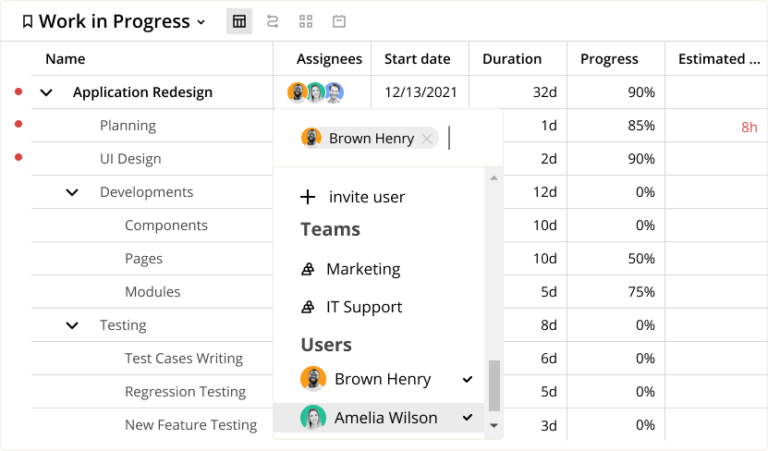Screen dimensions: 768x451
Task: Click the 6d duration for Test Cases Writing
Action: coord(549,359)
